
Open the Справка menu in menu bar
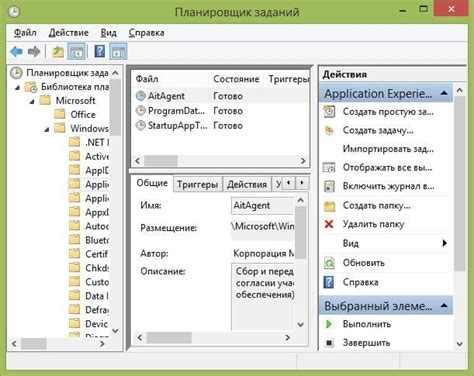pos(147,33)
